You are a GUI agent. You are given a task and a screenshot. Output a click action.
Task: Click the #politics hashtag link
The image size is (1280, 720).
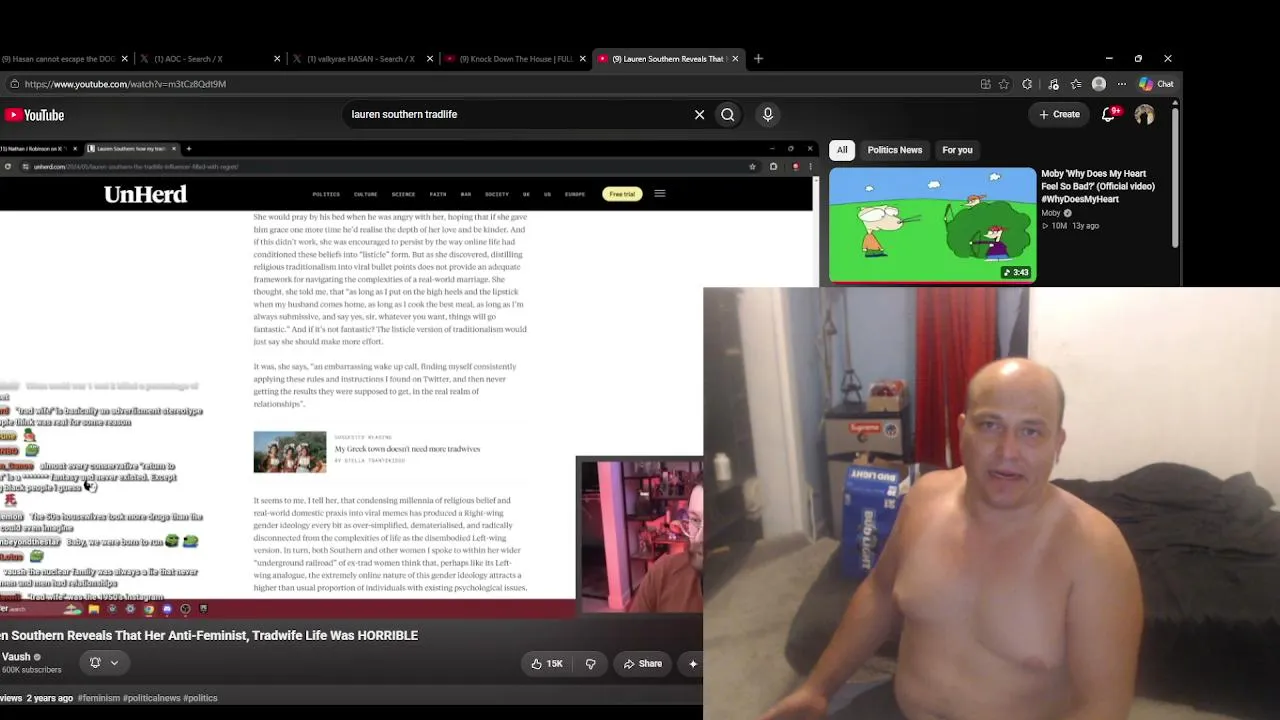[201, 698]
